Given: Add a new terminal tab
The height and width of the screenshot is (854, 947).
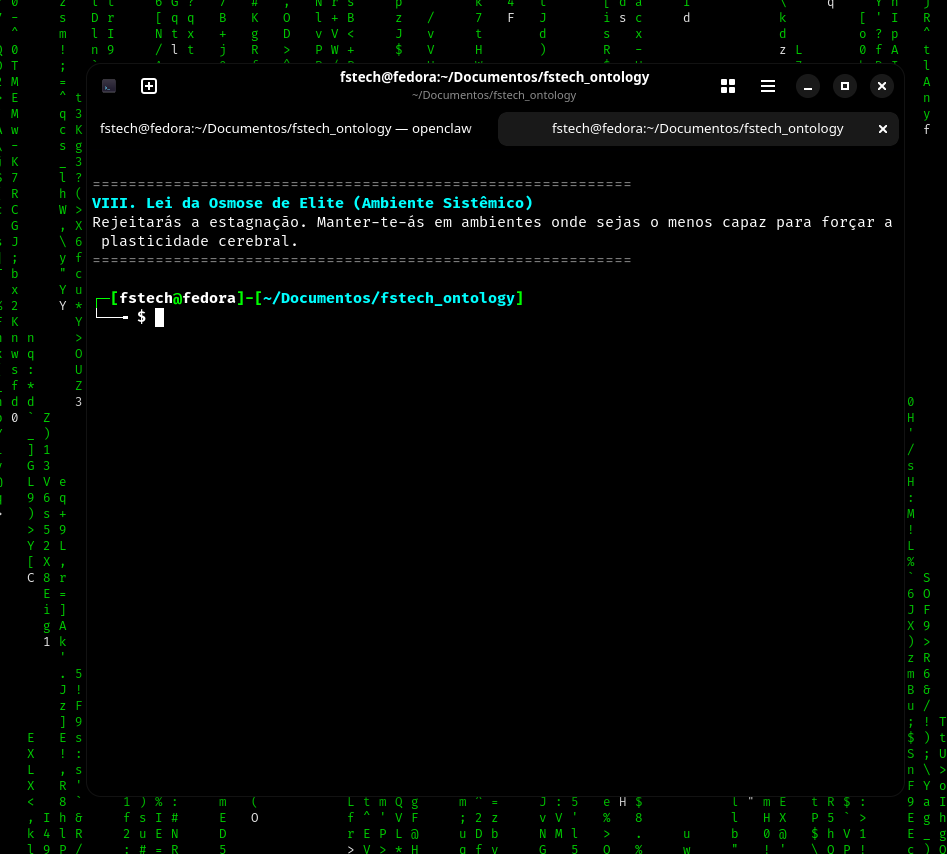Looking at the screenshot, I should click(x=149, y=86).
